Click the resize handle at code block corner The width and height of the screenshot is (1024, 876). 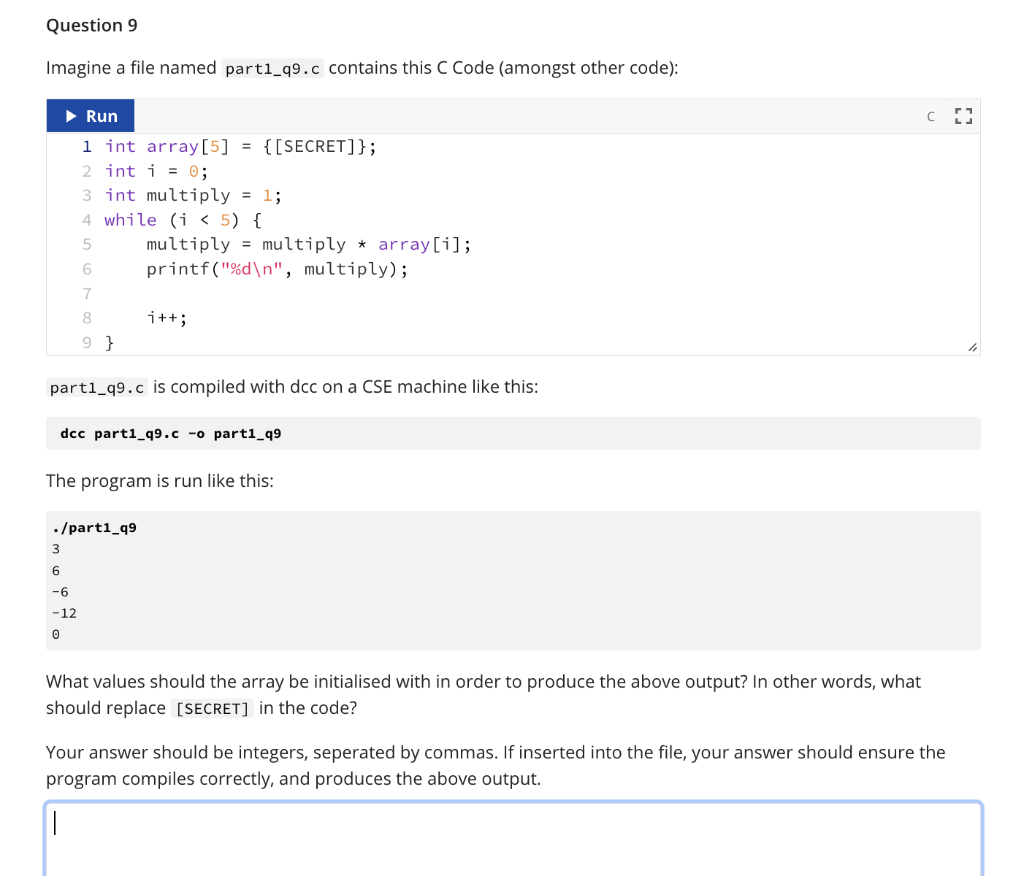(x=971, y=345)
